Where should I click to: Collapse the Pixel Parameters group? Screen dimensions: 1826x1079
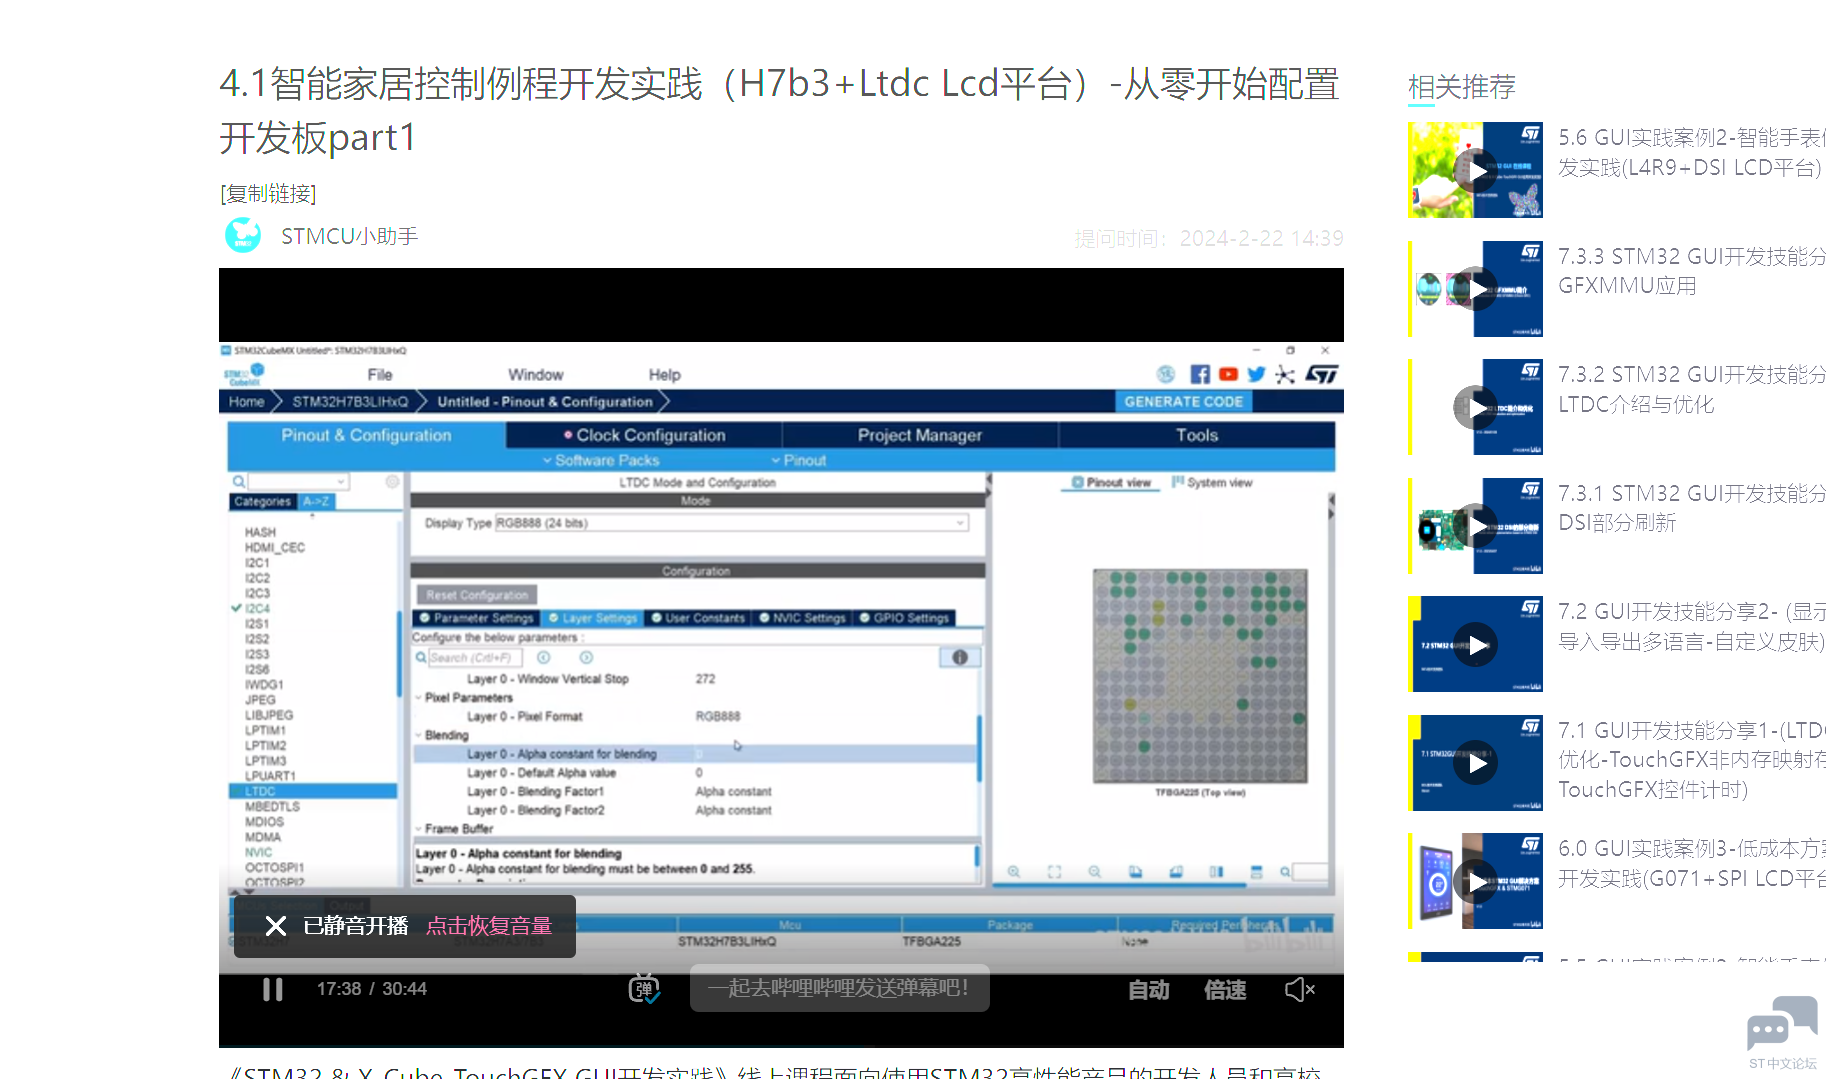[419, 698]
